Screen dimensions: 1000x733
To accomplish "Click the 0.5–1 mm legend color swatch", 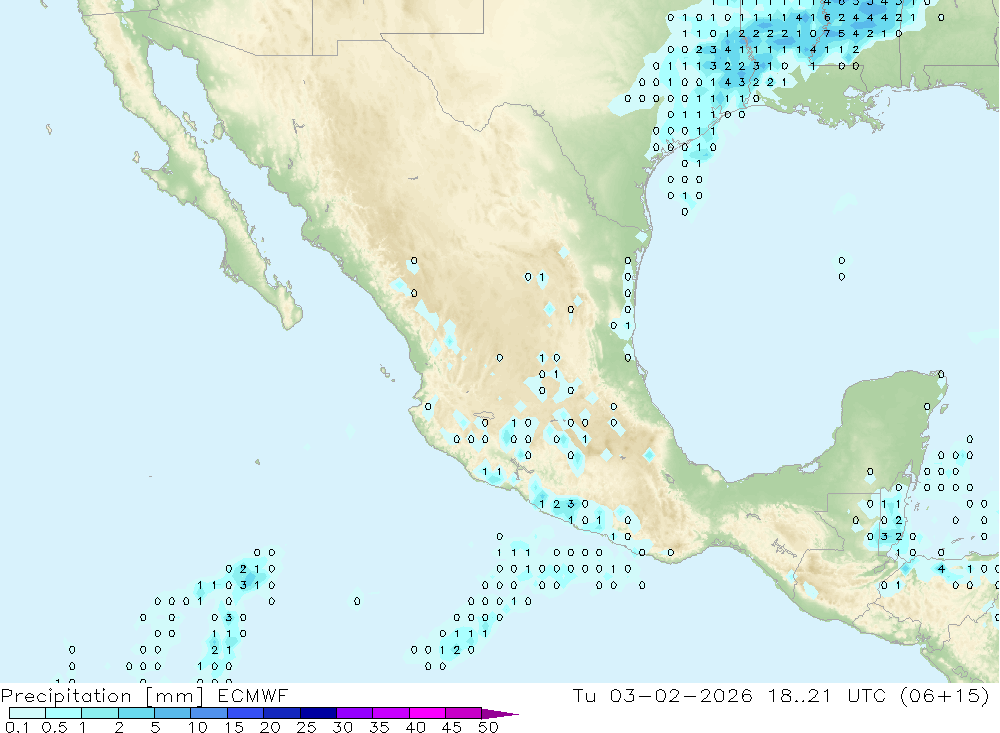I will coord(64,713).
